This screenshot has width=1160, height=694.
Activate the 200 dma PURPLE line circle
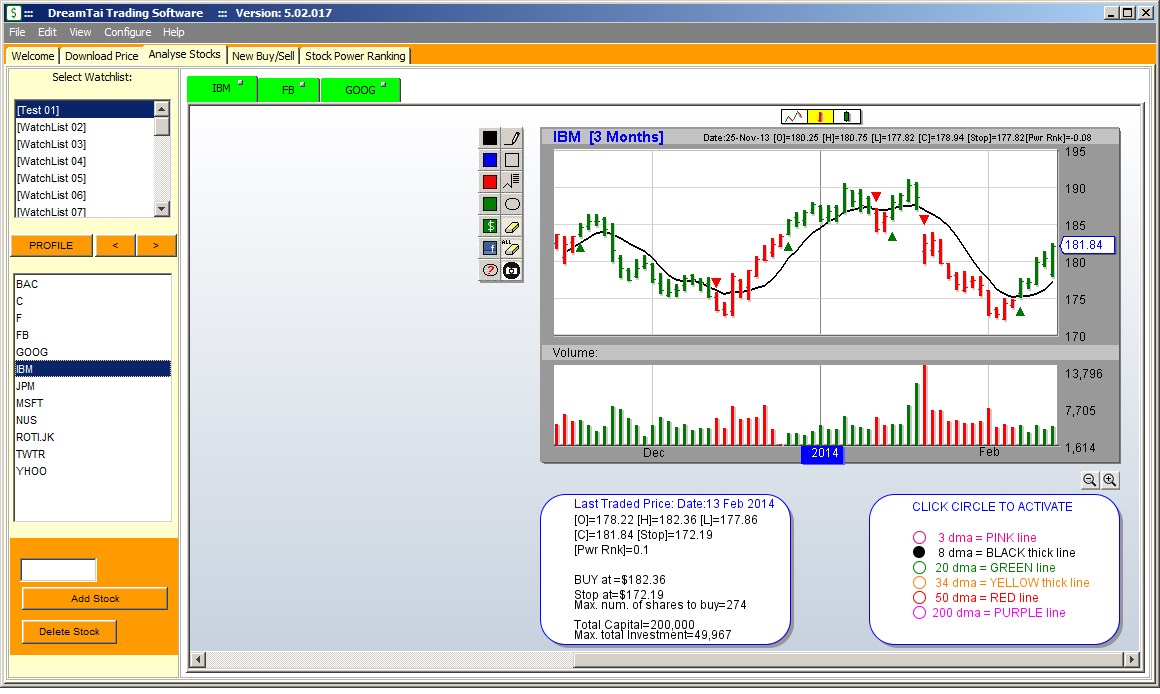click(920, 613)
